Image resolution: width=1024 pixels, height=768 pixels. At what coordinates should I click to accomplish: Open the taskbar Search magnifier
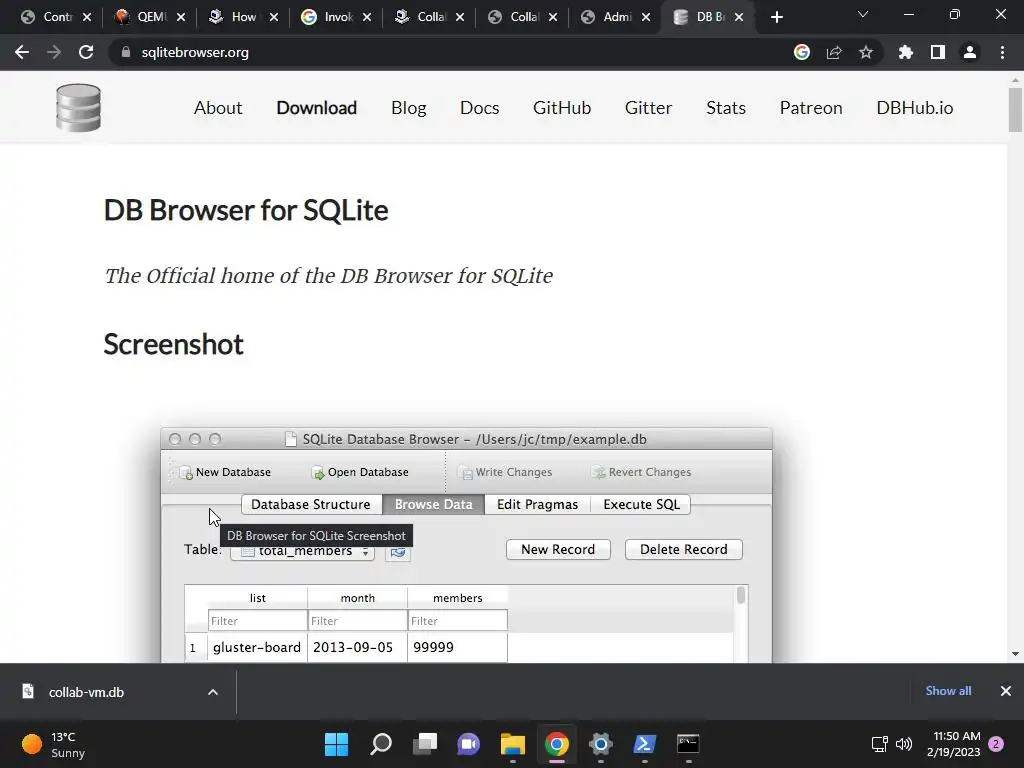[x=381, y=744]
